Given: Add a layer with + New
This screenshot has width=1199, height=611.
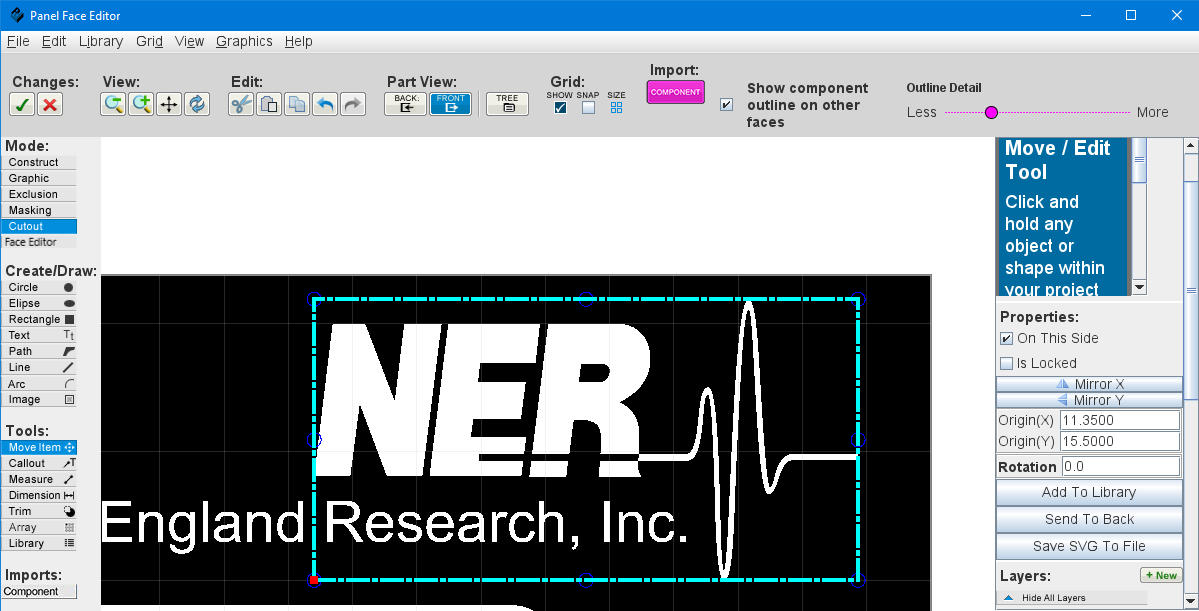Looking at the screenshot, I should click(1161, 576).
